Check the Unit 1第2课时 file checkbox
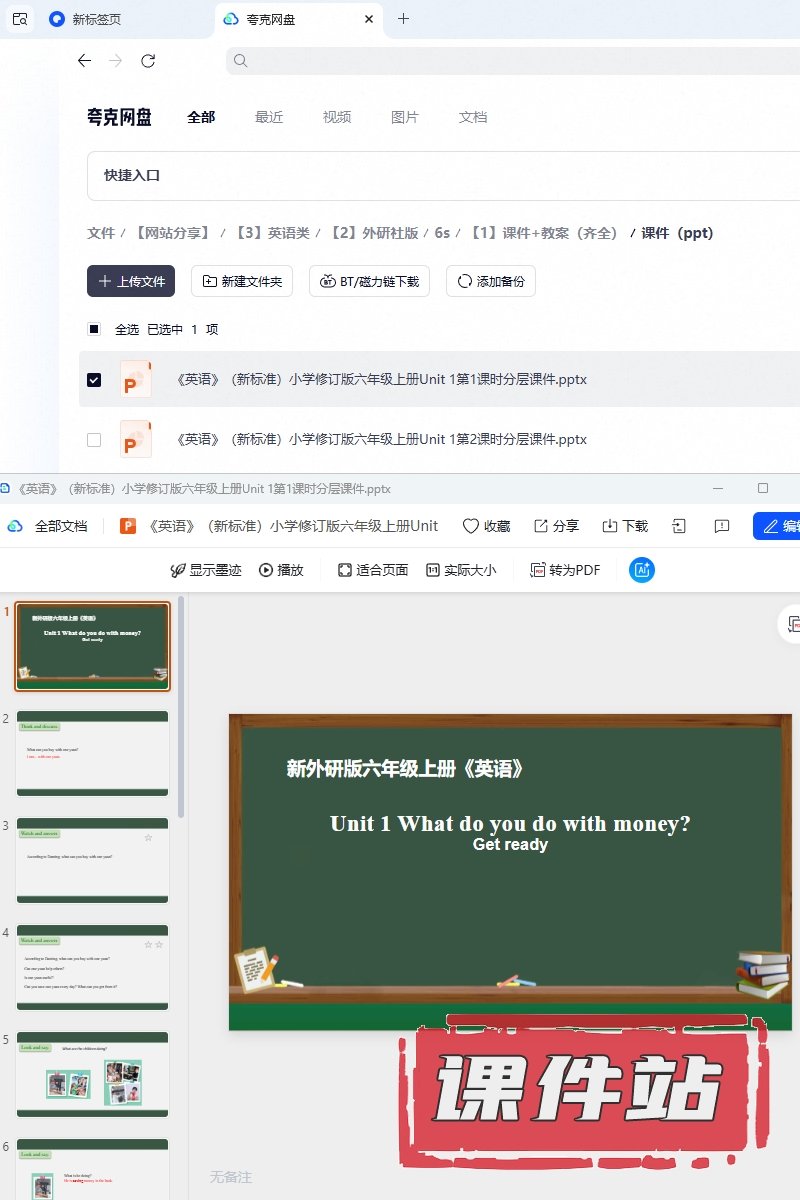This screenshot has height=1200, width=800. pyautogui.click(x=94, y=439)
